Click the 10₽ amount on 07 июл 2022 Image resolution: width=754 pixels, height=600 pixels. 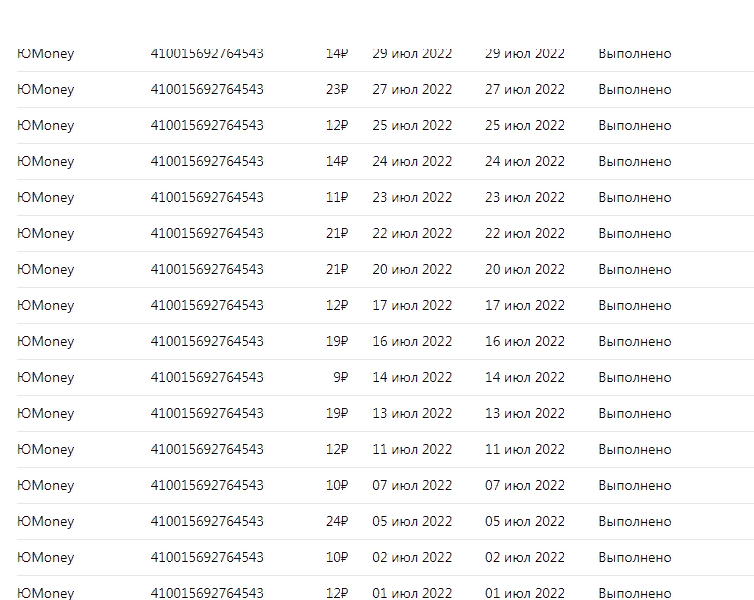(337, 485)
